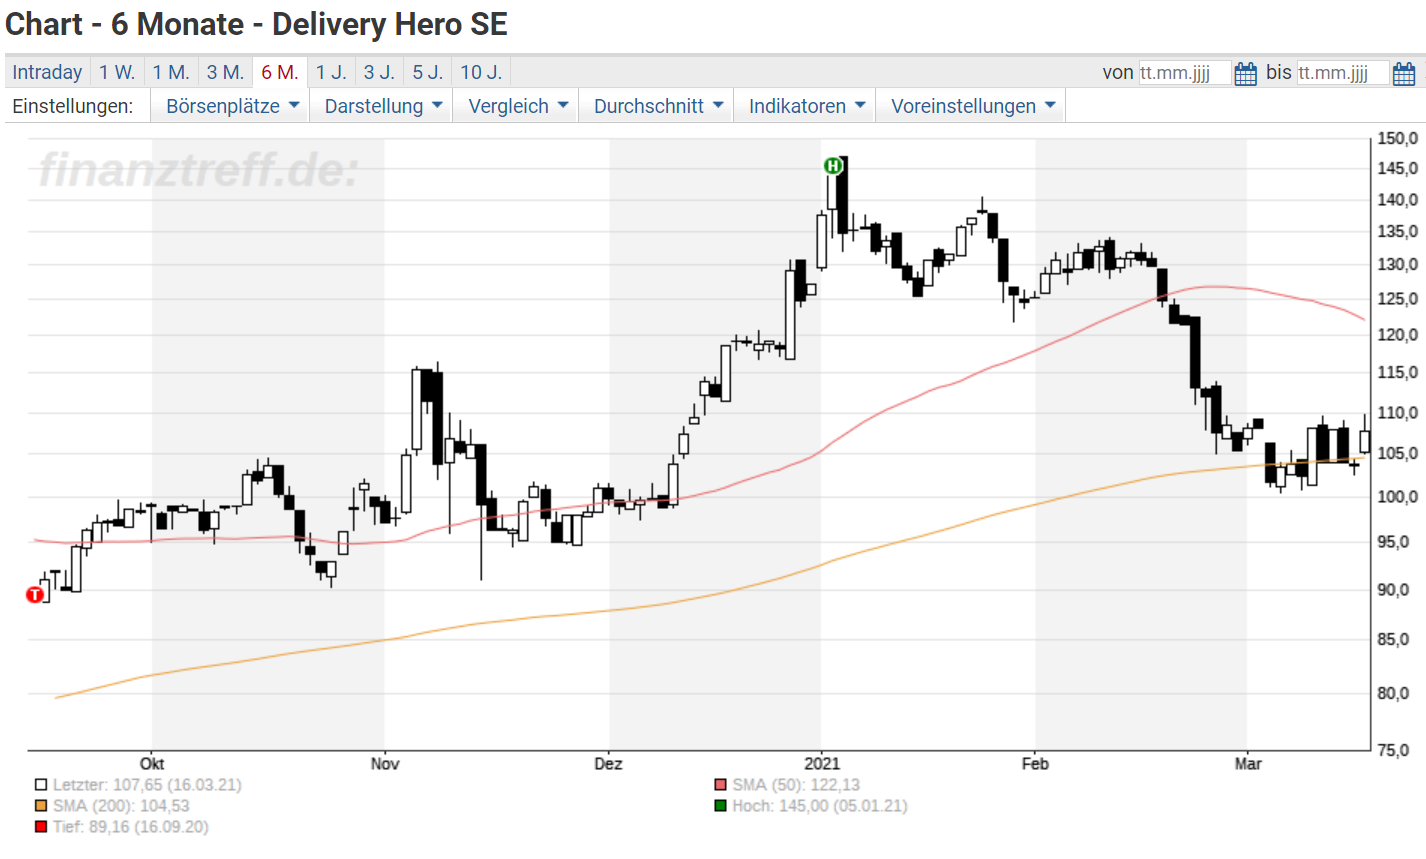Switch to the 1 J. time range
The image size is (1426, 859).
(331, 72)
